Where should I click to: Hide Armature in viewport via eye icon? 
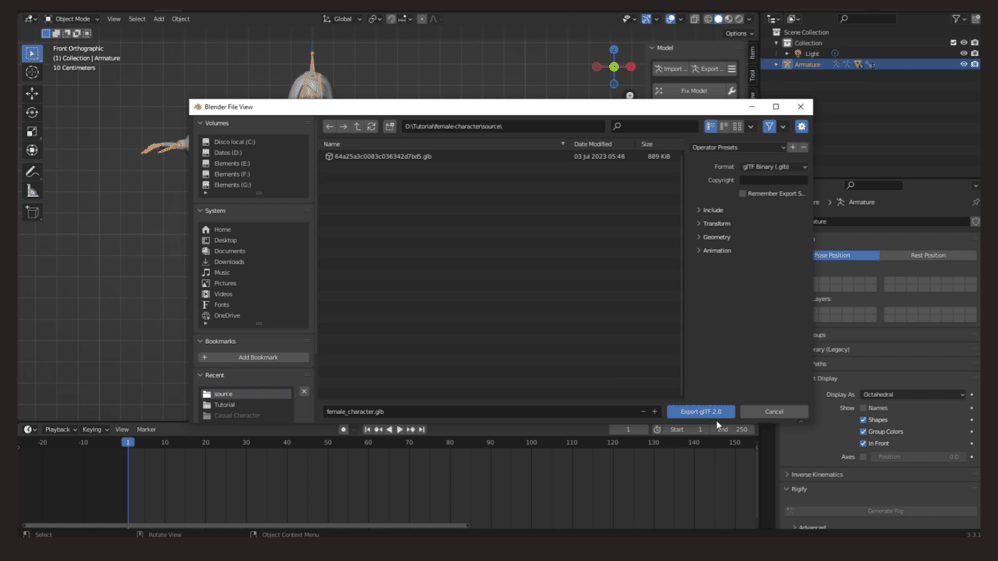(964, 64)
